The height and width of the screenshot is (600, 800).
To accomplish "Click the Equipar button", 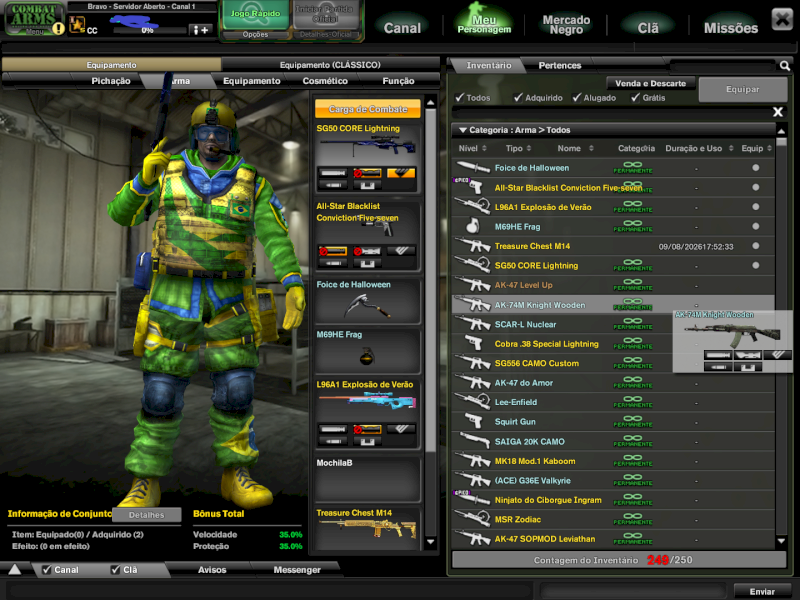I will coord(743,89).
